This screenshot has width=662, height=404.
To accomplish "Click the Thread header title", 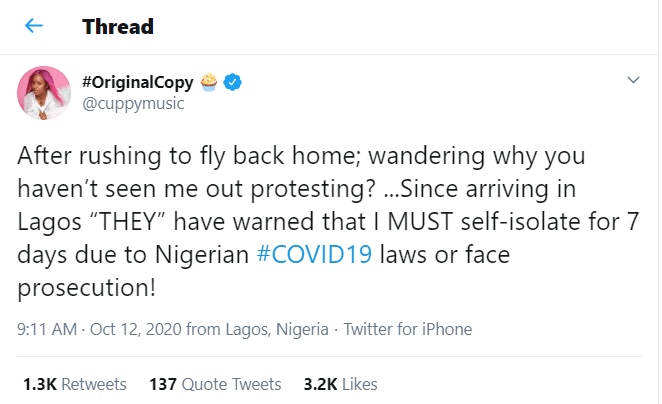I will pyautogui.click(x=118, y=27).
